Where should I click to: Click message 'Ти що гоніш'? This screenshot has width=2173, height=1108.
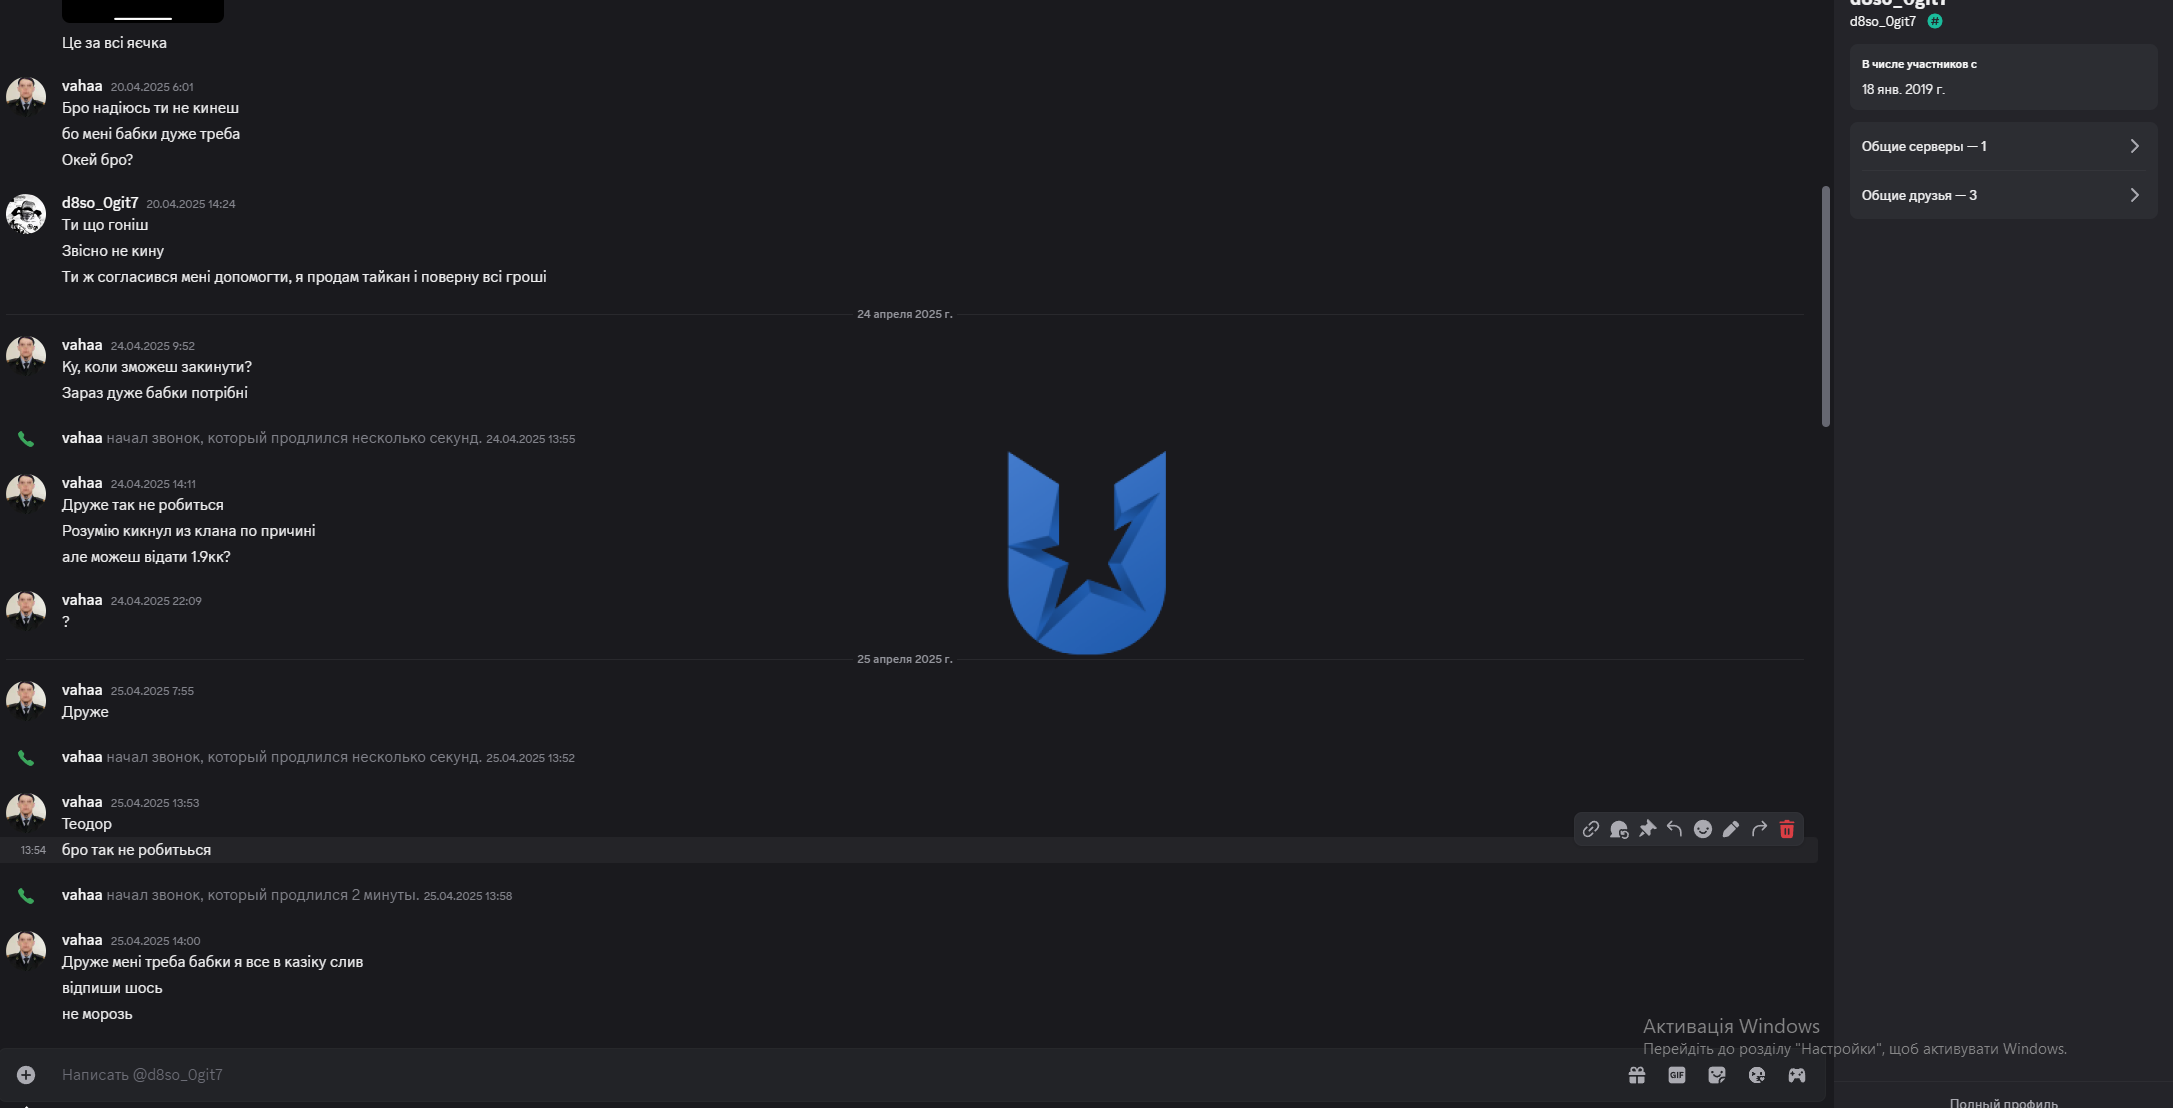[105, 225]
